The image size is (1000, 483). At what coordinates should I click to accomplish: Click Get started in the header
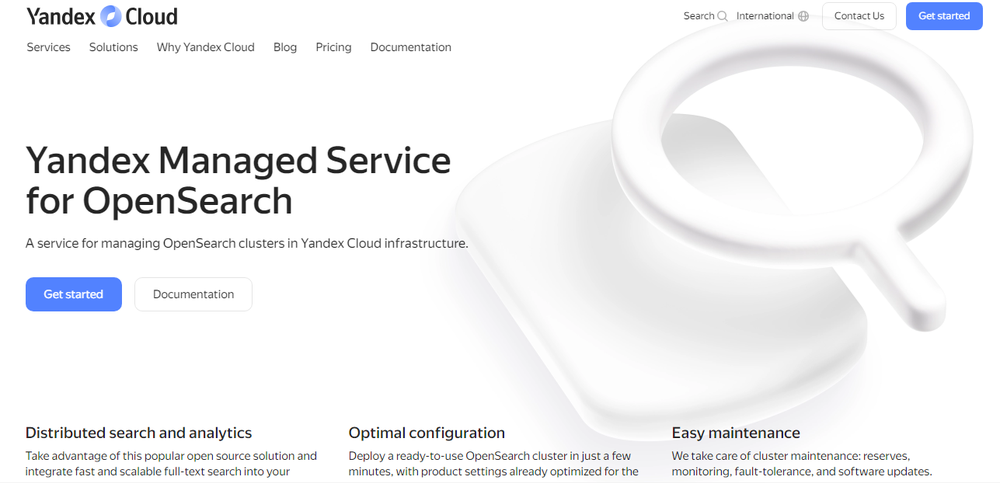tap(944, 17)
